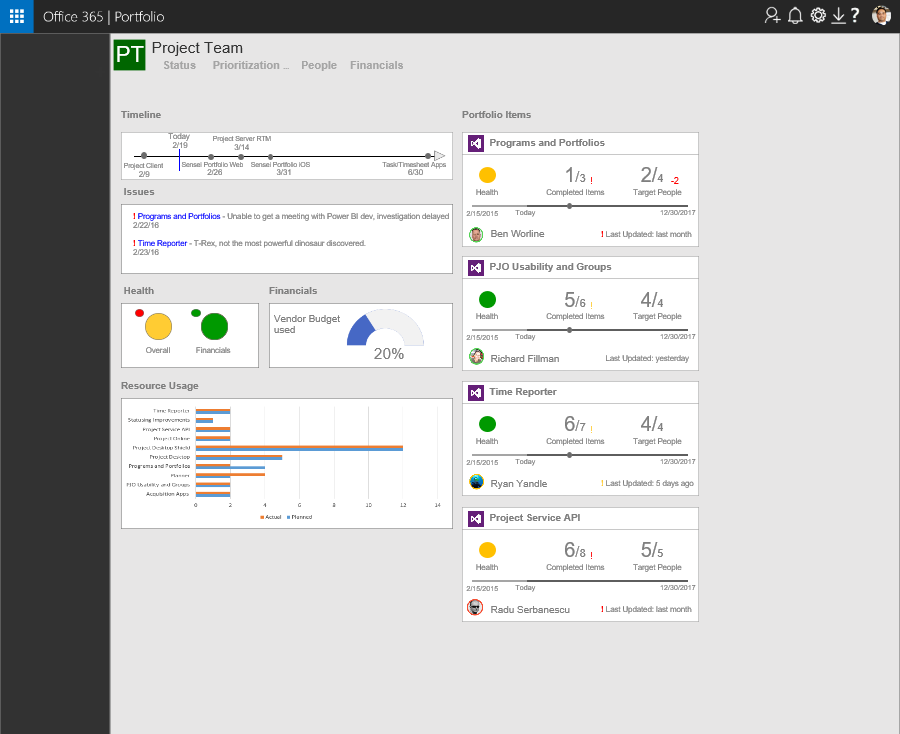Click Visual Studio icon on PJO Usability card
Image resolution: width=900 pixels, height=734 pixels.
click(476, 267)
